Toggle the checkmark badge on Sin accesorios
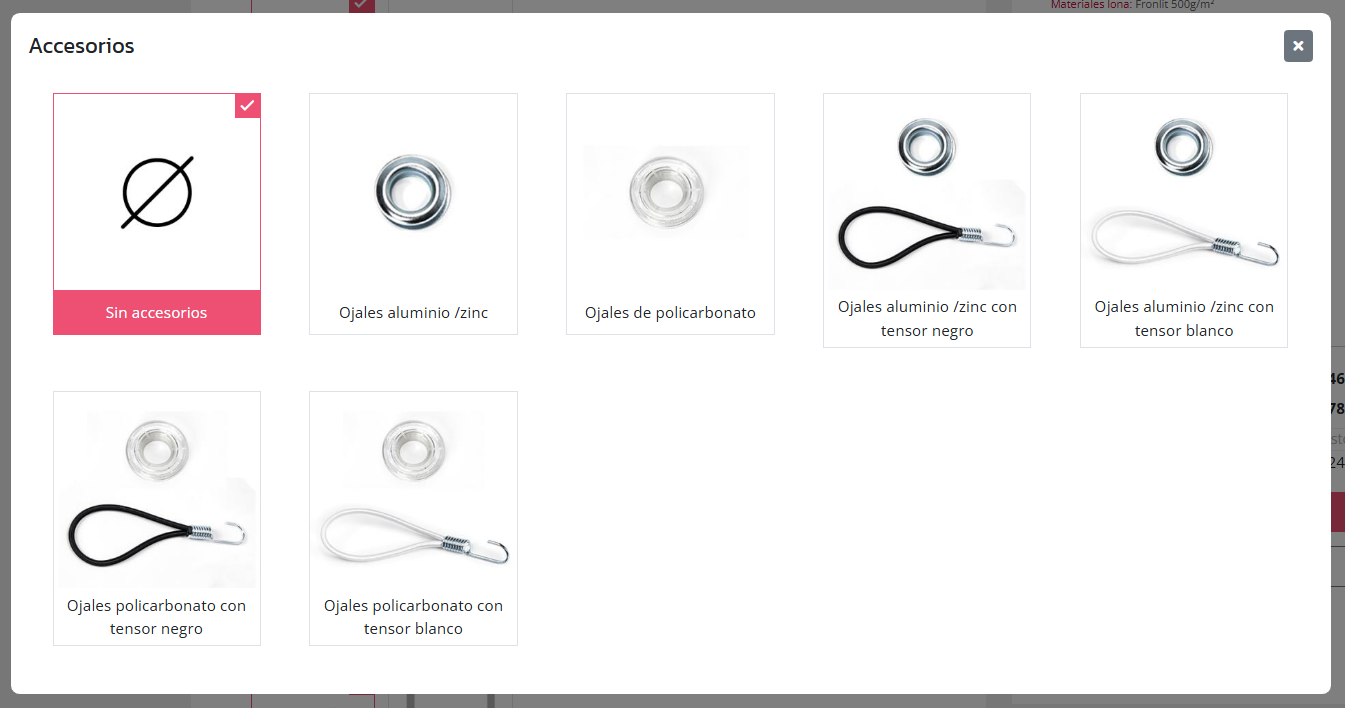This screenshot has width=1345, height=708. pos(248,106)
